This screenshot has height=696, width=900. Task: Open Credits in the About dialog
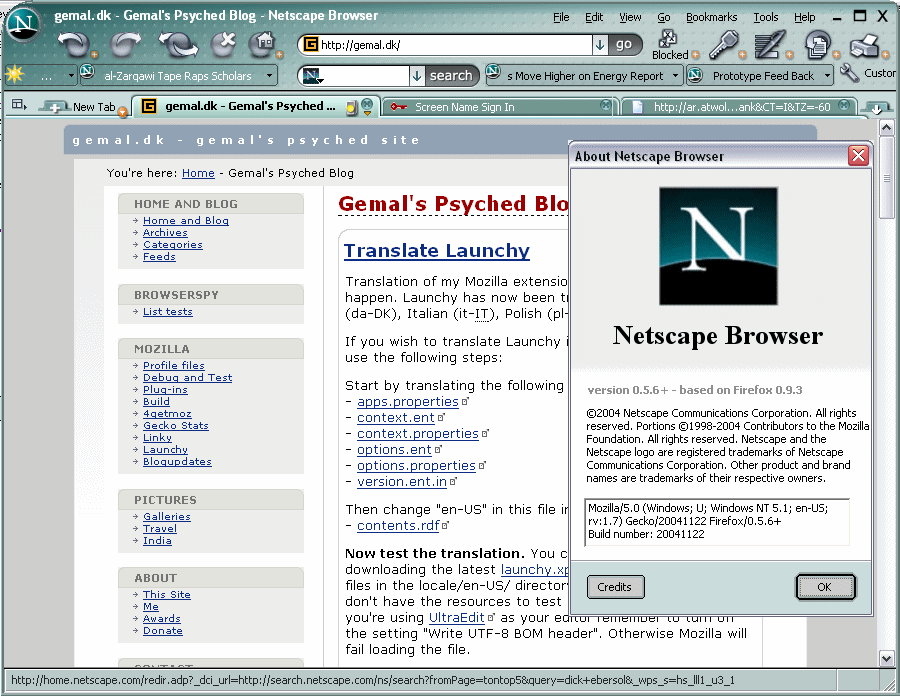(615, 587)
